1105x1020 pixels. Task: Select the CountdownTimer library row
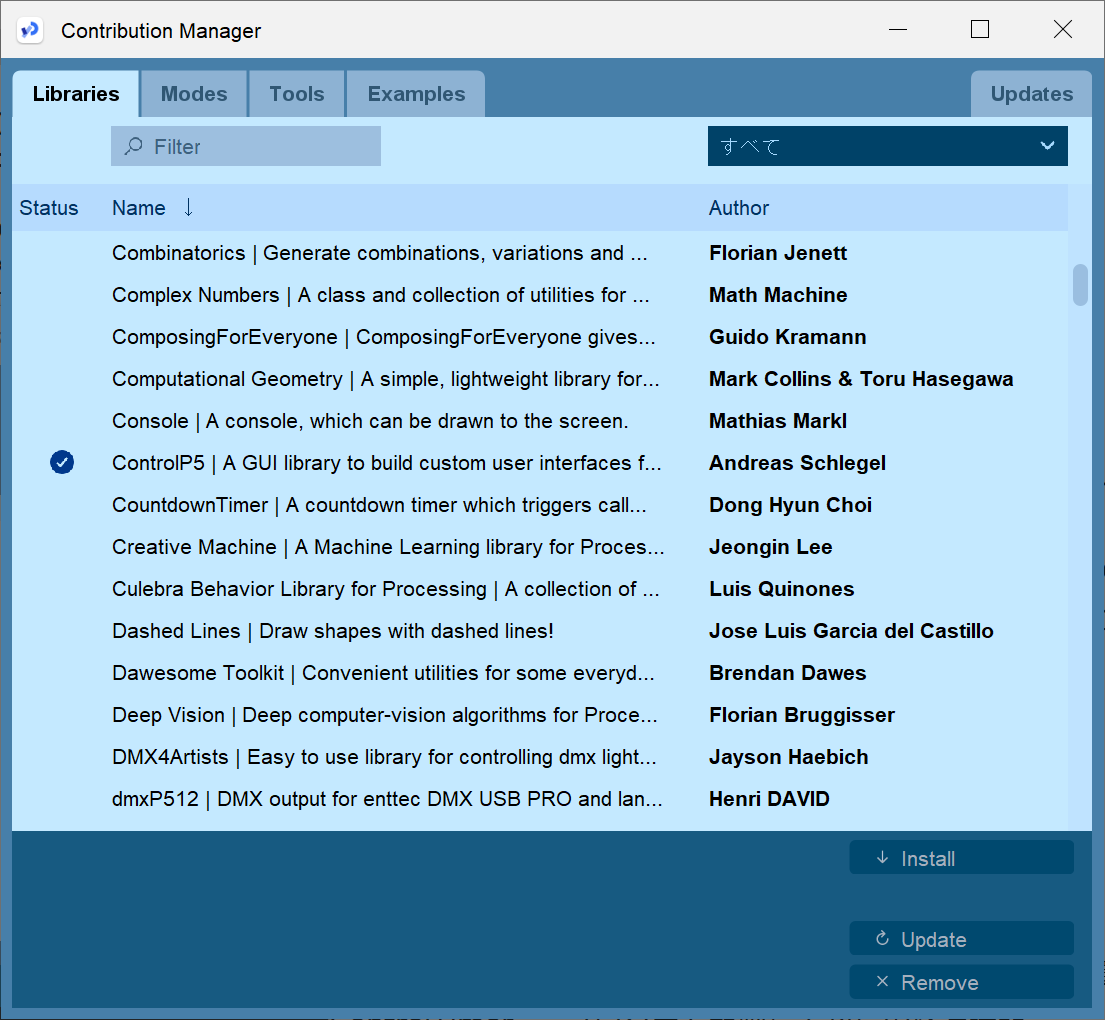(540, 505)
